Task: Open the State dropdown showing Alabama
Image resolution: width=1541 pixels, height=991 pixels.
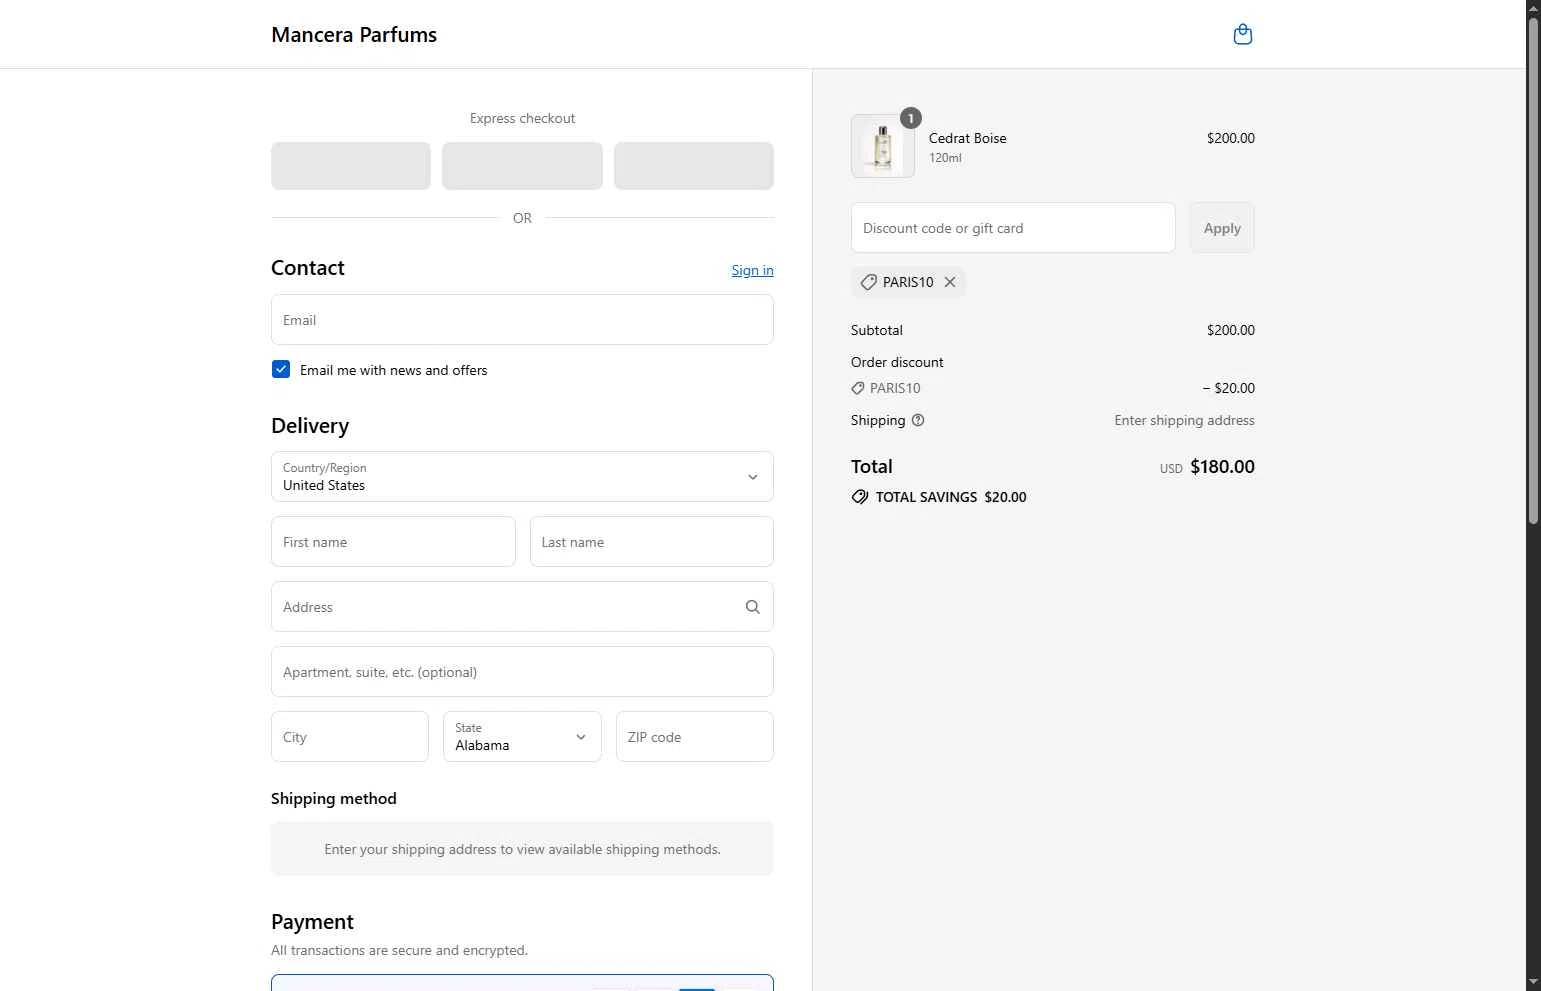Action: point(522,737)
